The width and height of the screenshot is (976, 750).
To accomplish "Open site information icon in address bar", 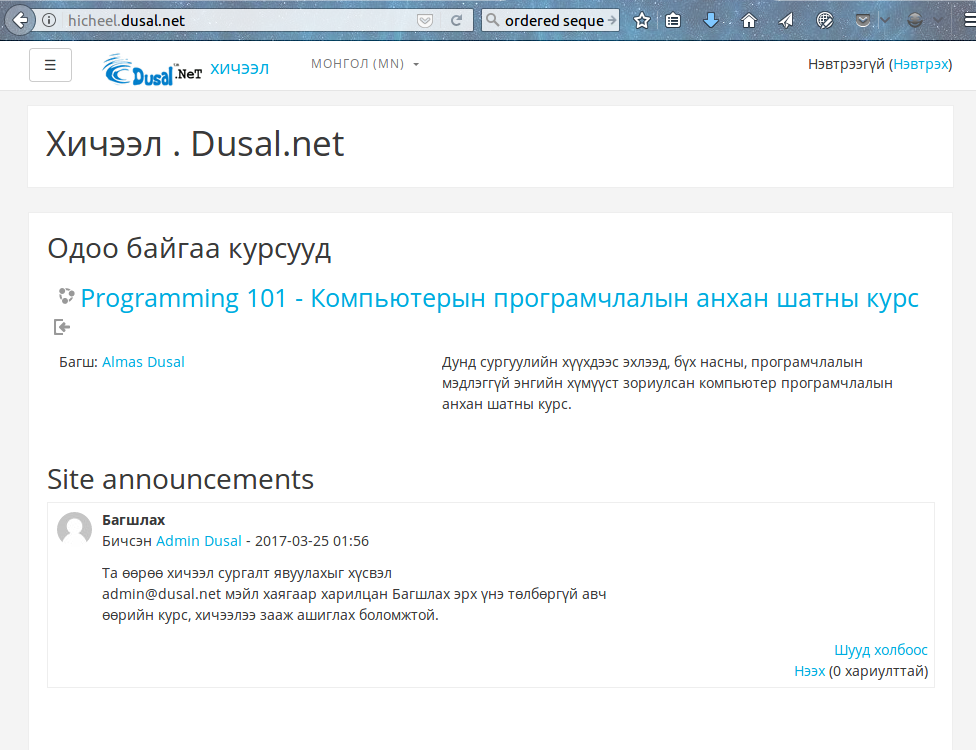I will pos(49,21).
